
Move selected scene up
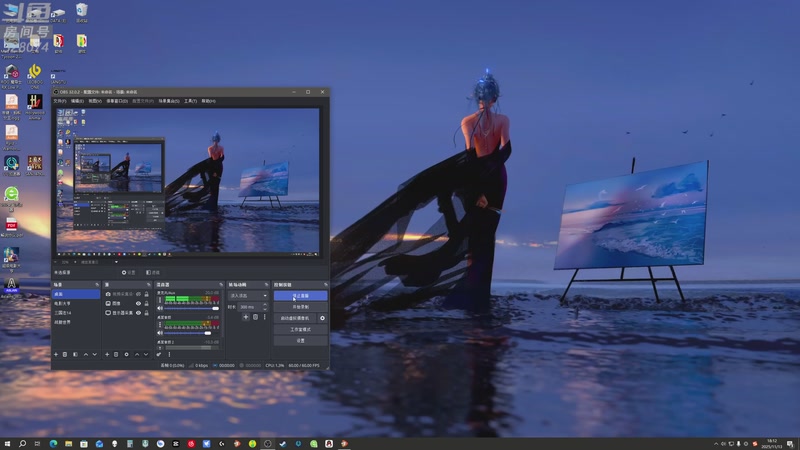[86, 354]
